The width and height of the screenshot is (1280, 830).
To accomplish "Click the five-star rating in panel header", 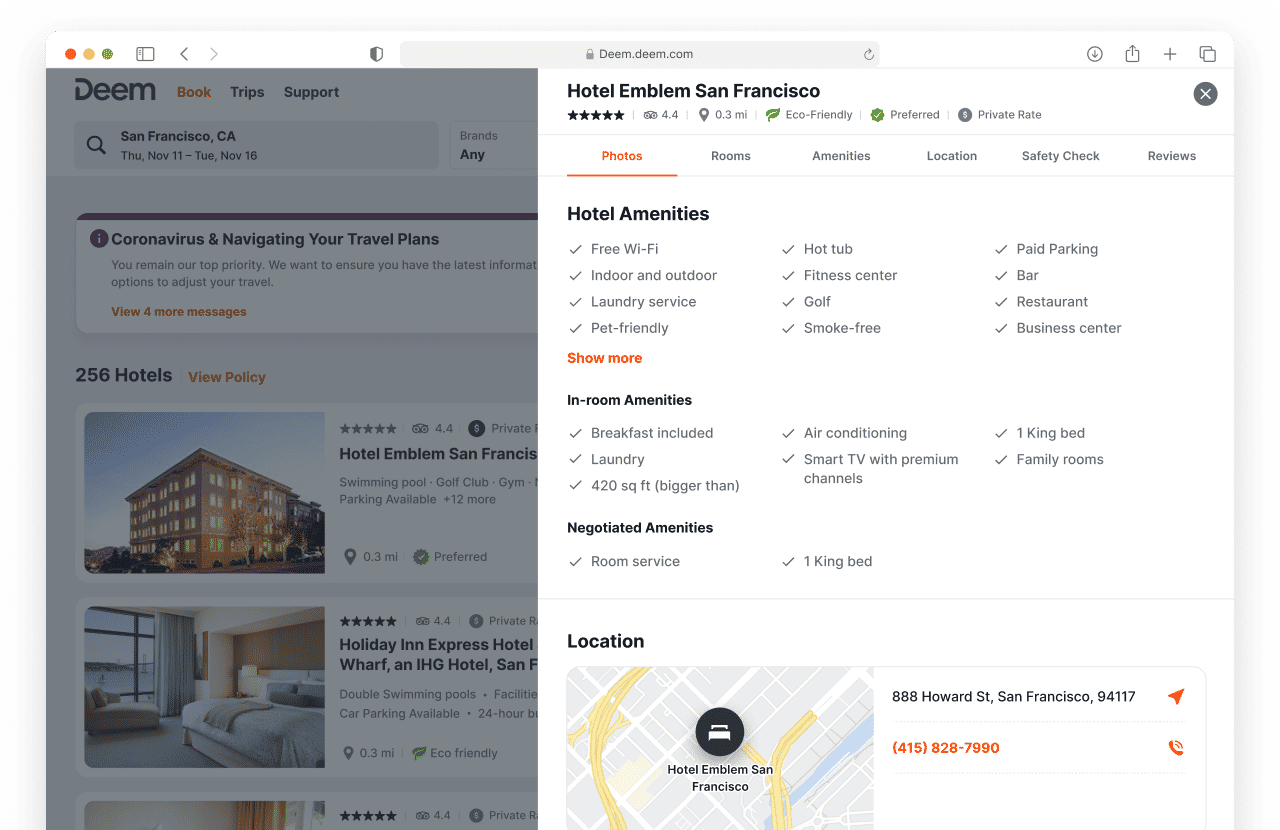I will pyautogui.click(x=596, y=115).
